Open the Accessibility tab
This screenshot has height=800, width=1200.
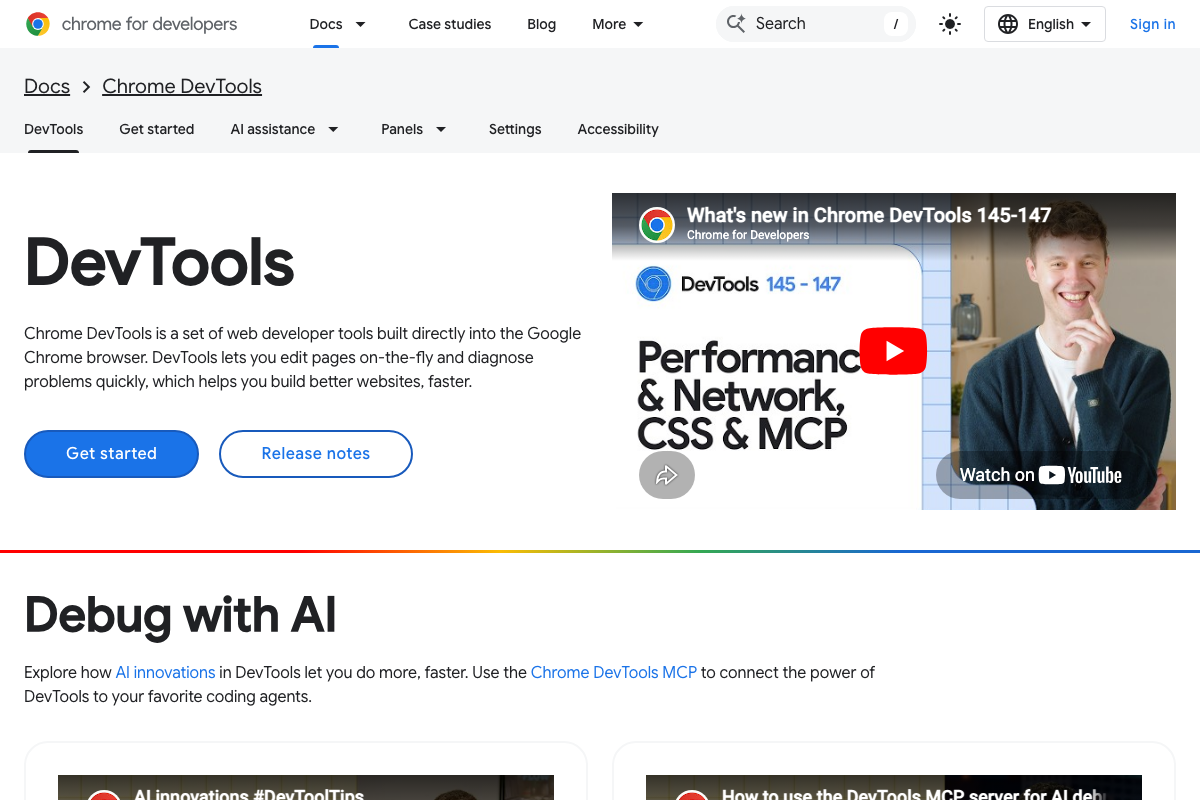click(618, 129)
